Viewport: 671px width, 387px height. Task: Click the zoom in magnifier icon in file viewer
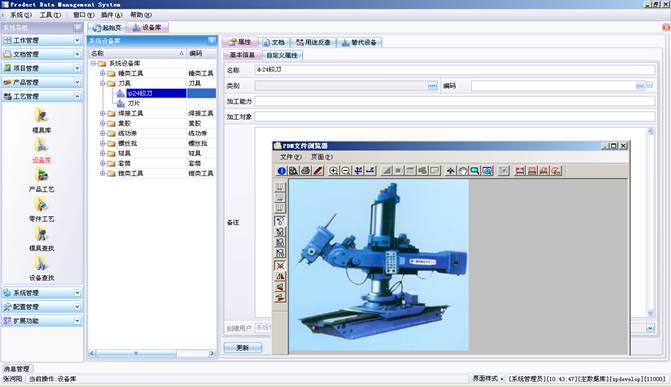(333, 171)
